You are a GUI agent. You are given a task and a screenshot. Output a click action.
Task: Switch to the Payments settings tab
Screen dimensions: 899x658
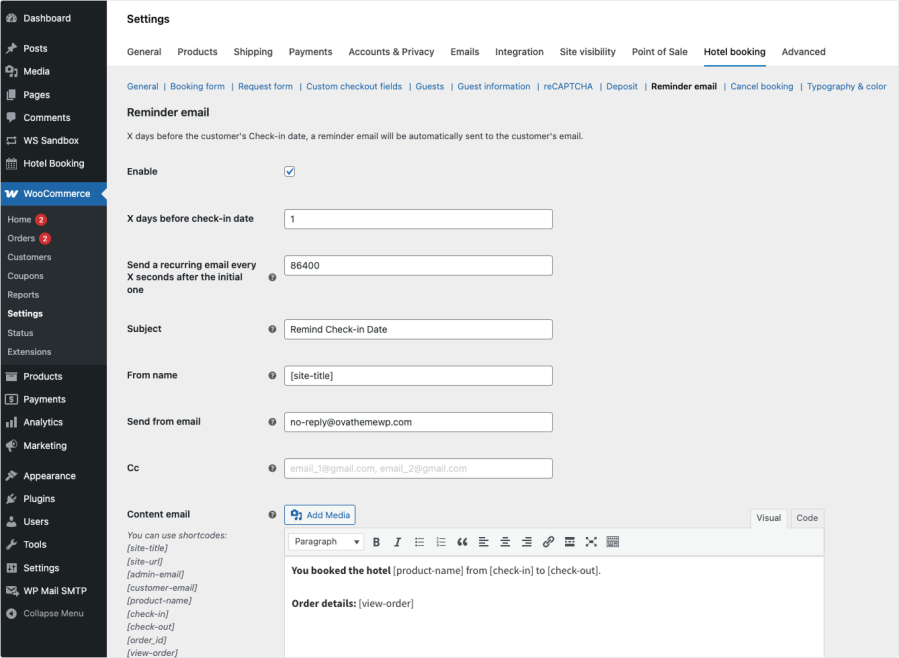pos(310,52)
